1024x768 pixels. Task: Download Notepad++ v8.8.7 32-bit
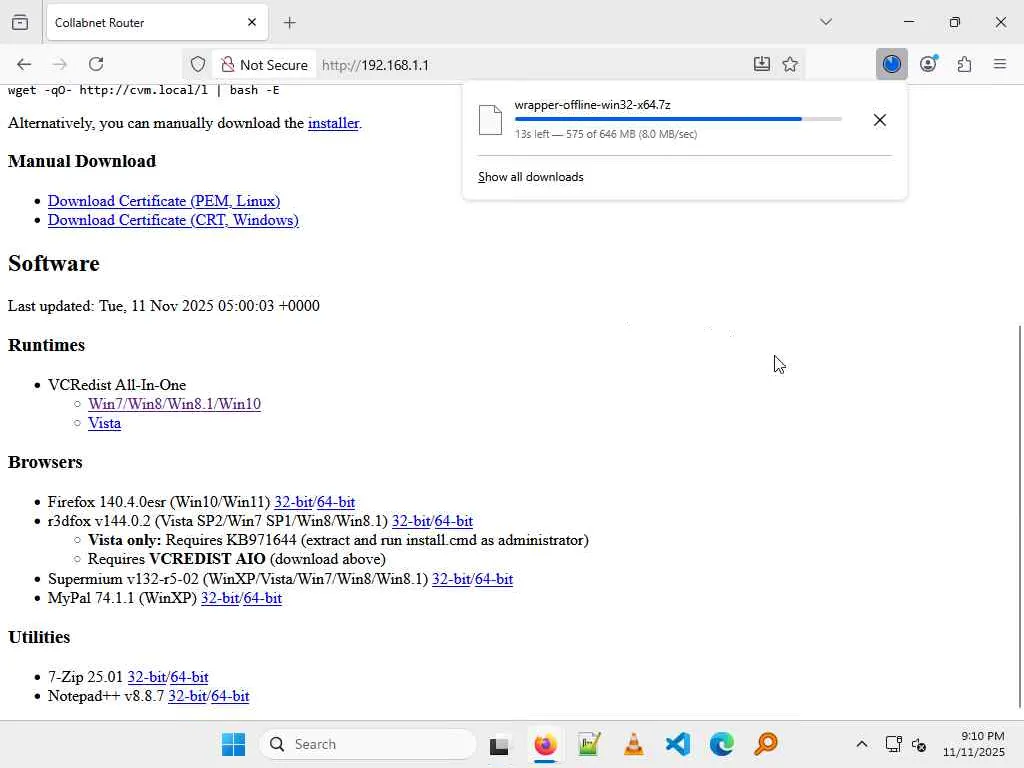click(187, 696)
